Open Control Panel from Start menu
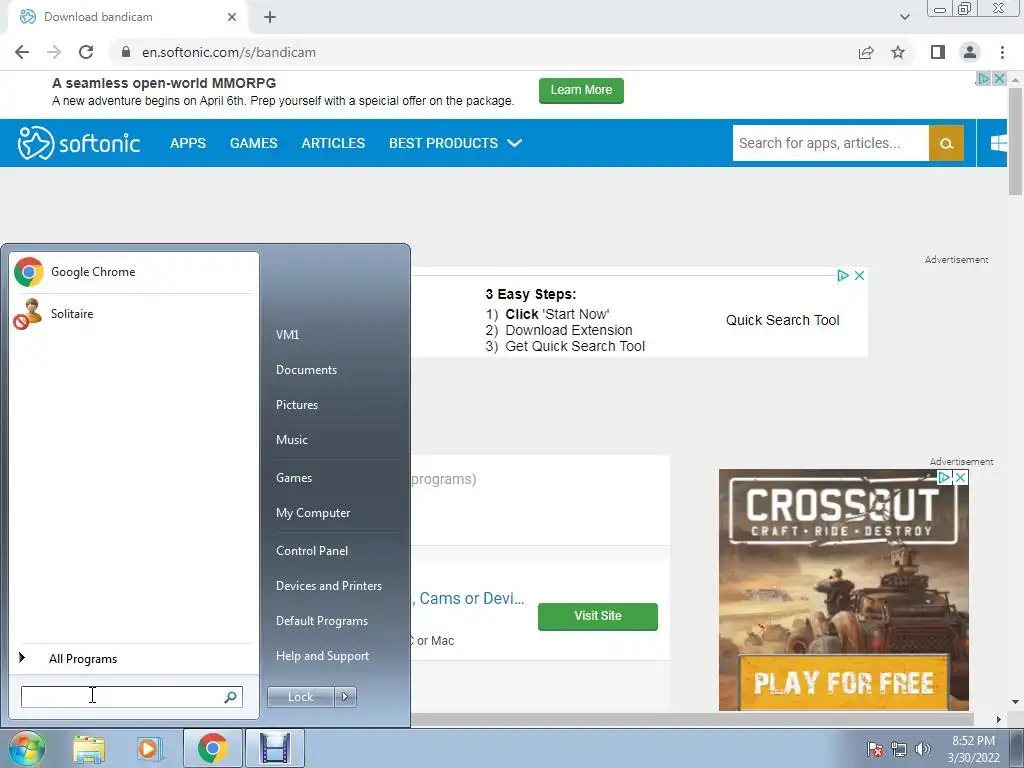This screenshot has height=768, width=1024. tap(312, 551)
